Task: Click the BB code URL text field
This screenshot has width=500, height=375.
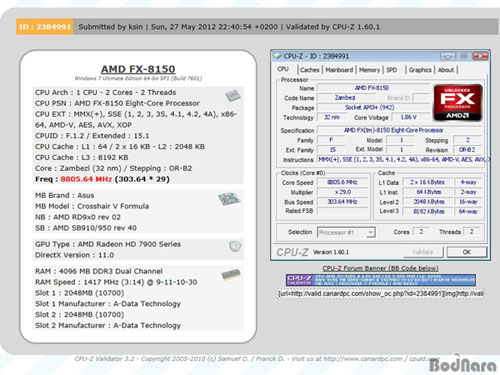Action: point(380,294)
